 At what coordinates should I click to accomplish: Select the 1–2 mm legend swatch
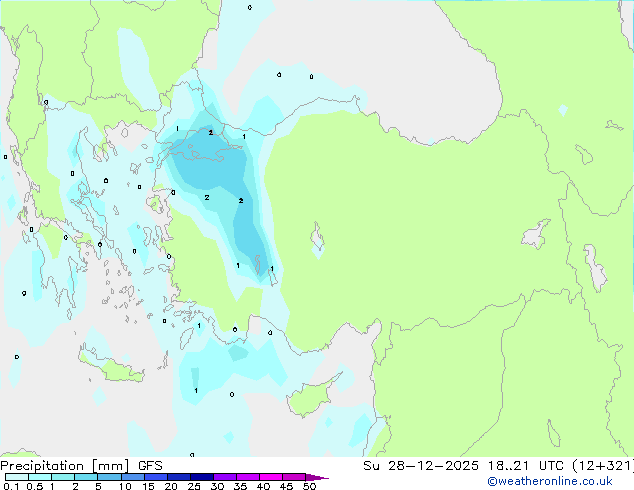coord(63,477)
